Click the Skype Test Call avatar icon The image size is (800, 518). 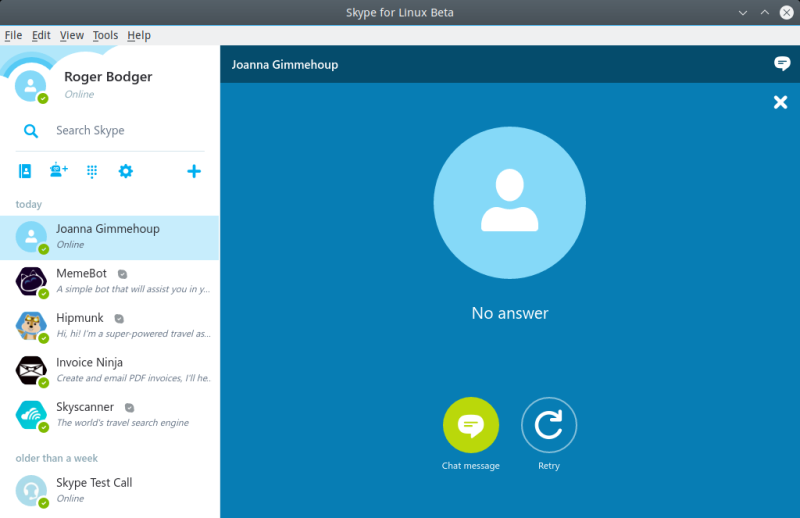point(31,490)
